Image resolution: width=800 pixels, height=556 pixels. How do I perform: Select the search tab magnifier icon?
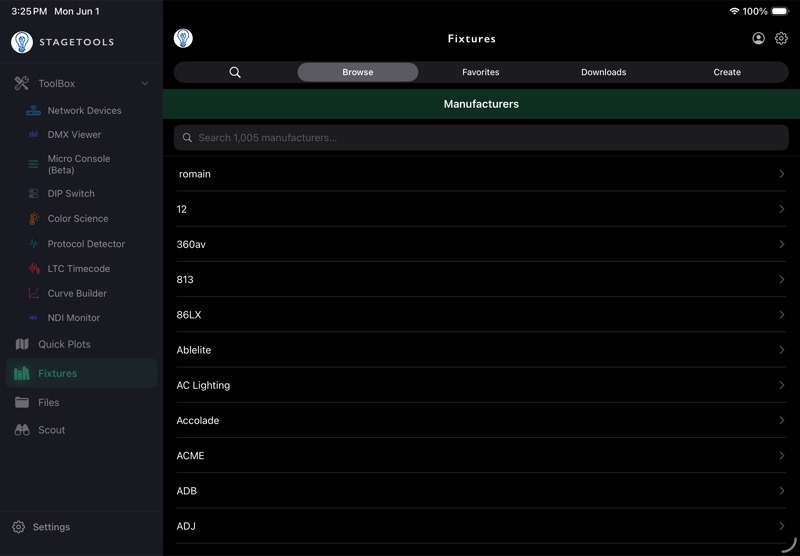[235, 72]
